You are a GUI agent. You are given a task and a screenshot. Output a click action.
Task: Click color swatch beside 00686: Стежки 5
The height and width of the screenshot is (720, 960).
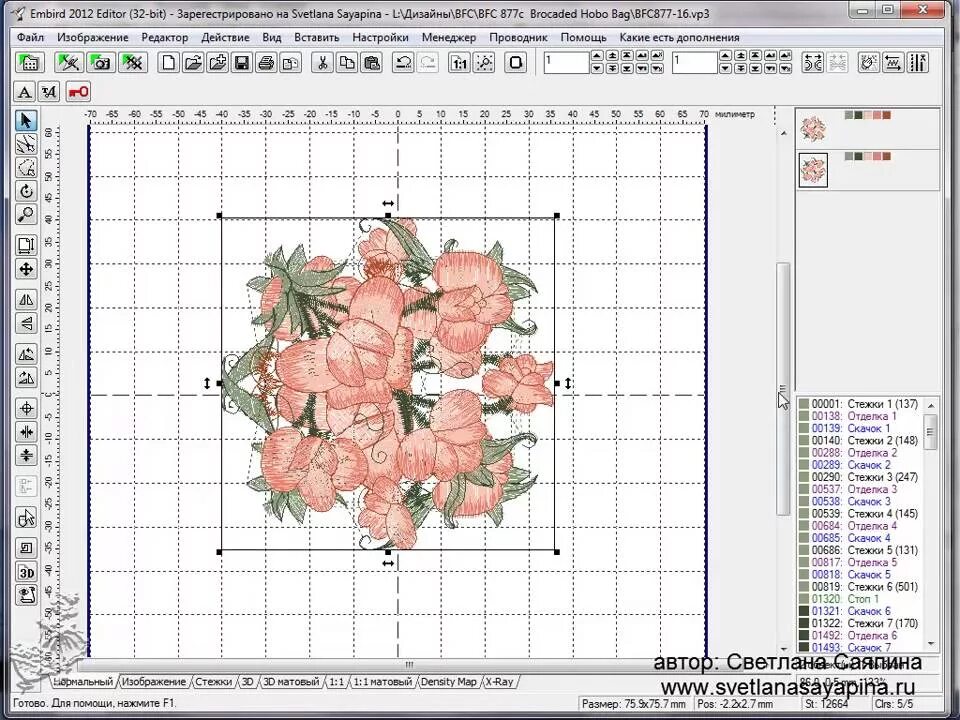point(804,550)
